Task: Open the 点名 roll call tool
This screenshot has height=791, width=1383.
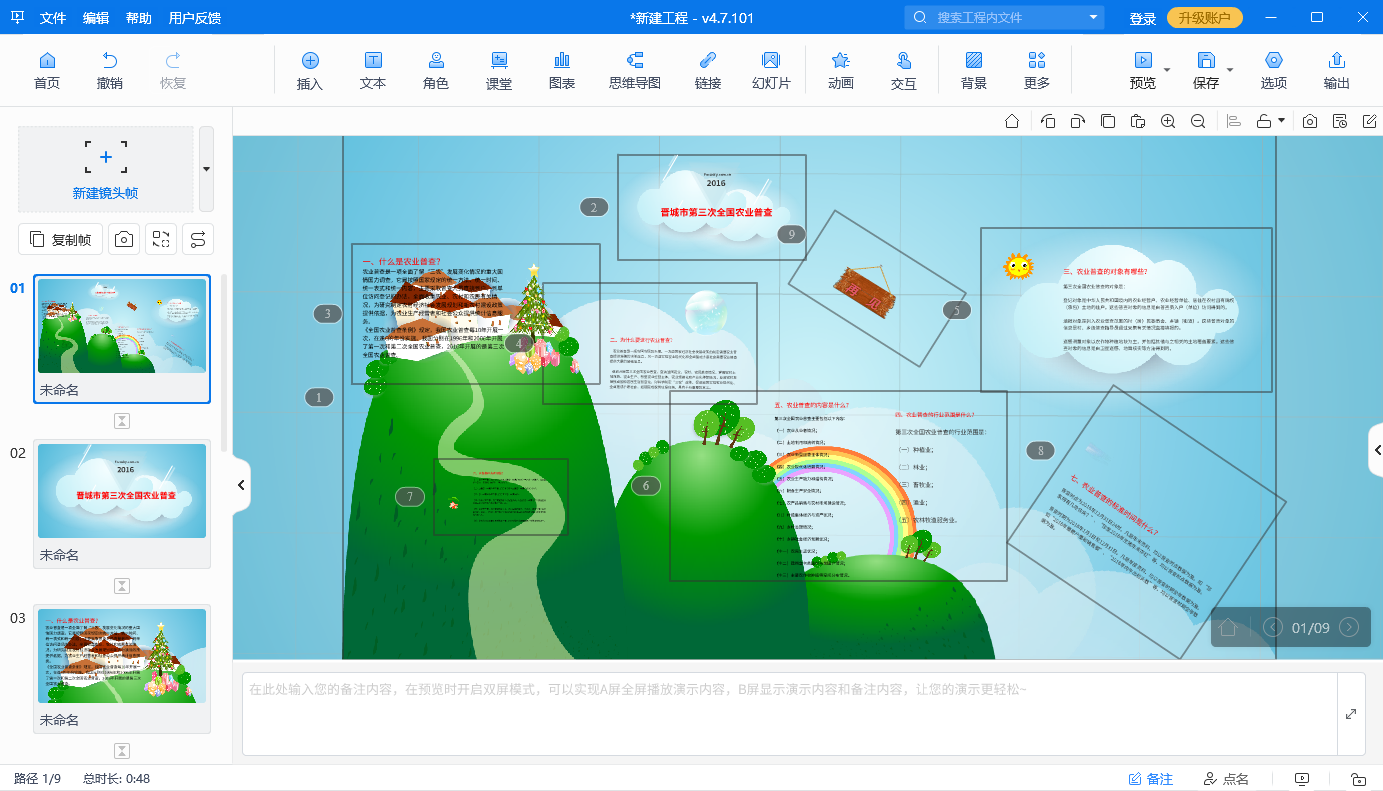Action: pyautogui.click(x=1226, y=779)
